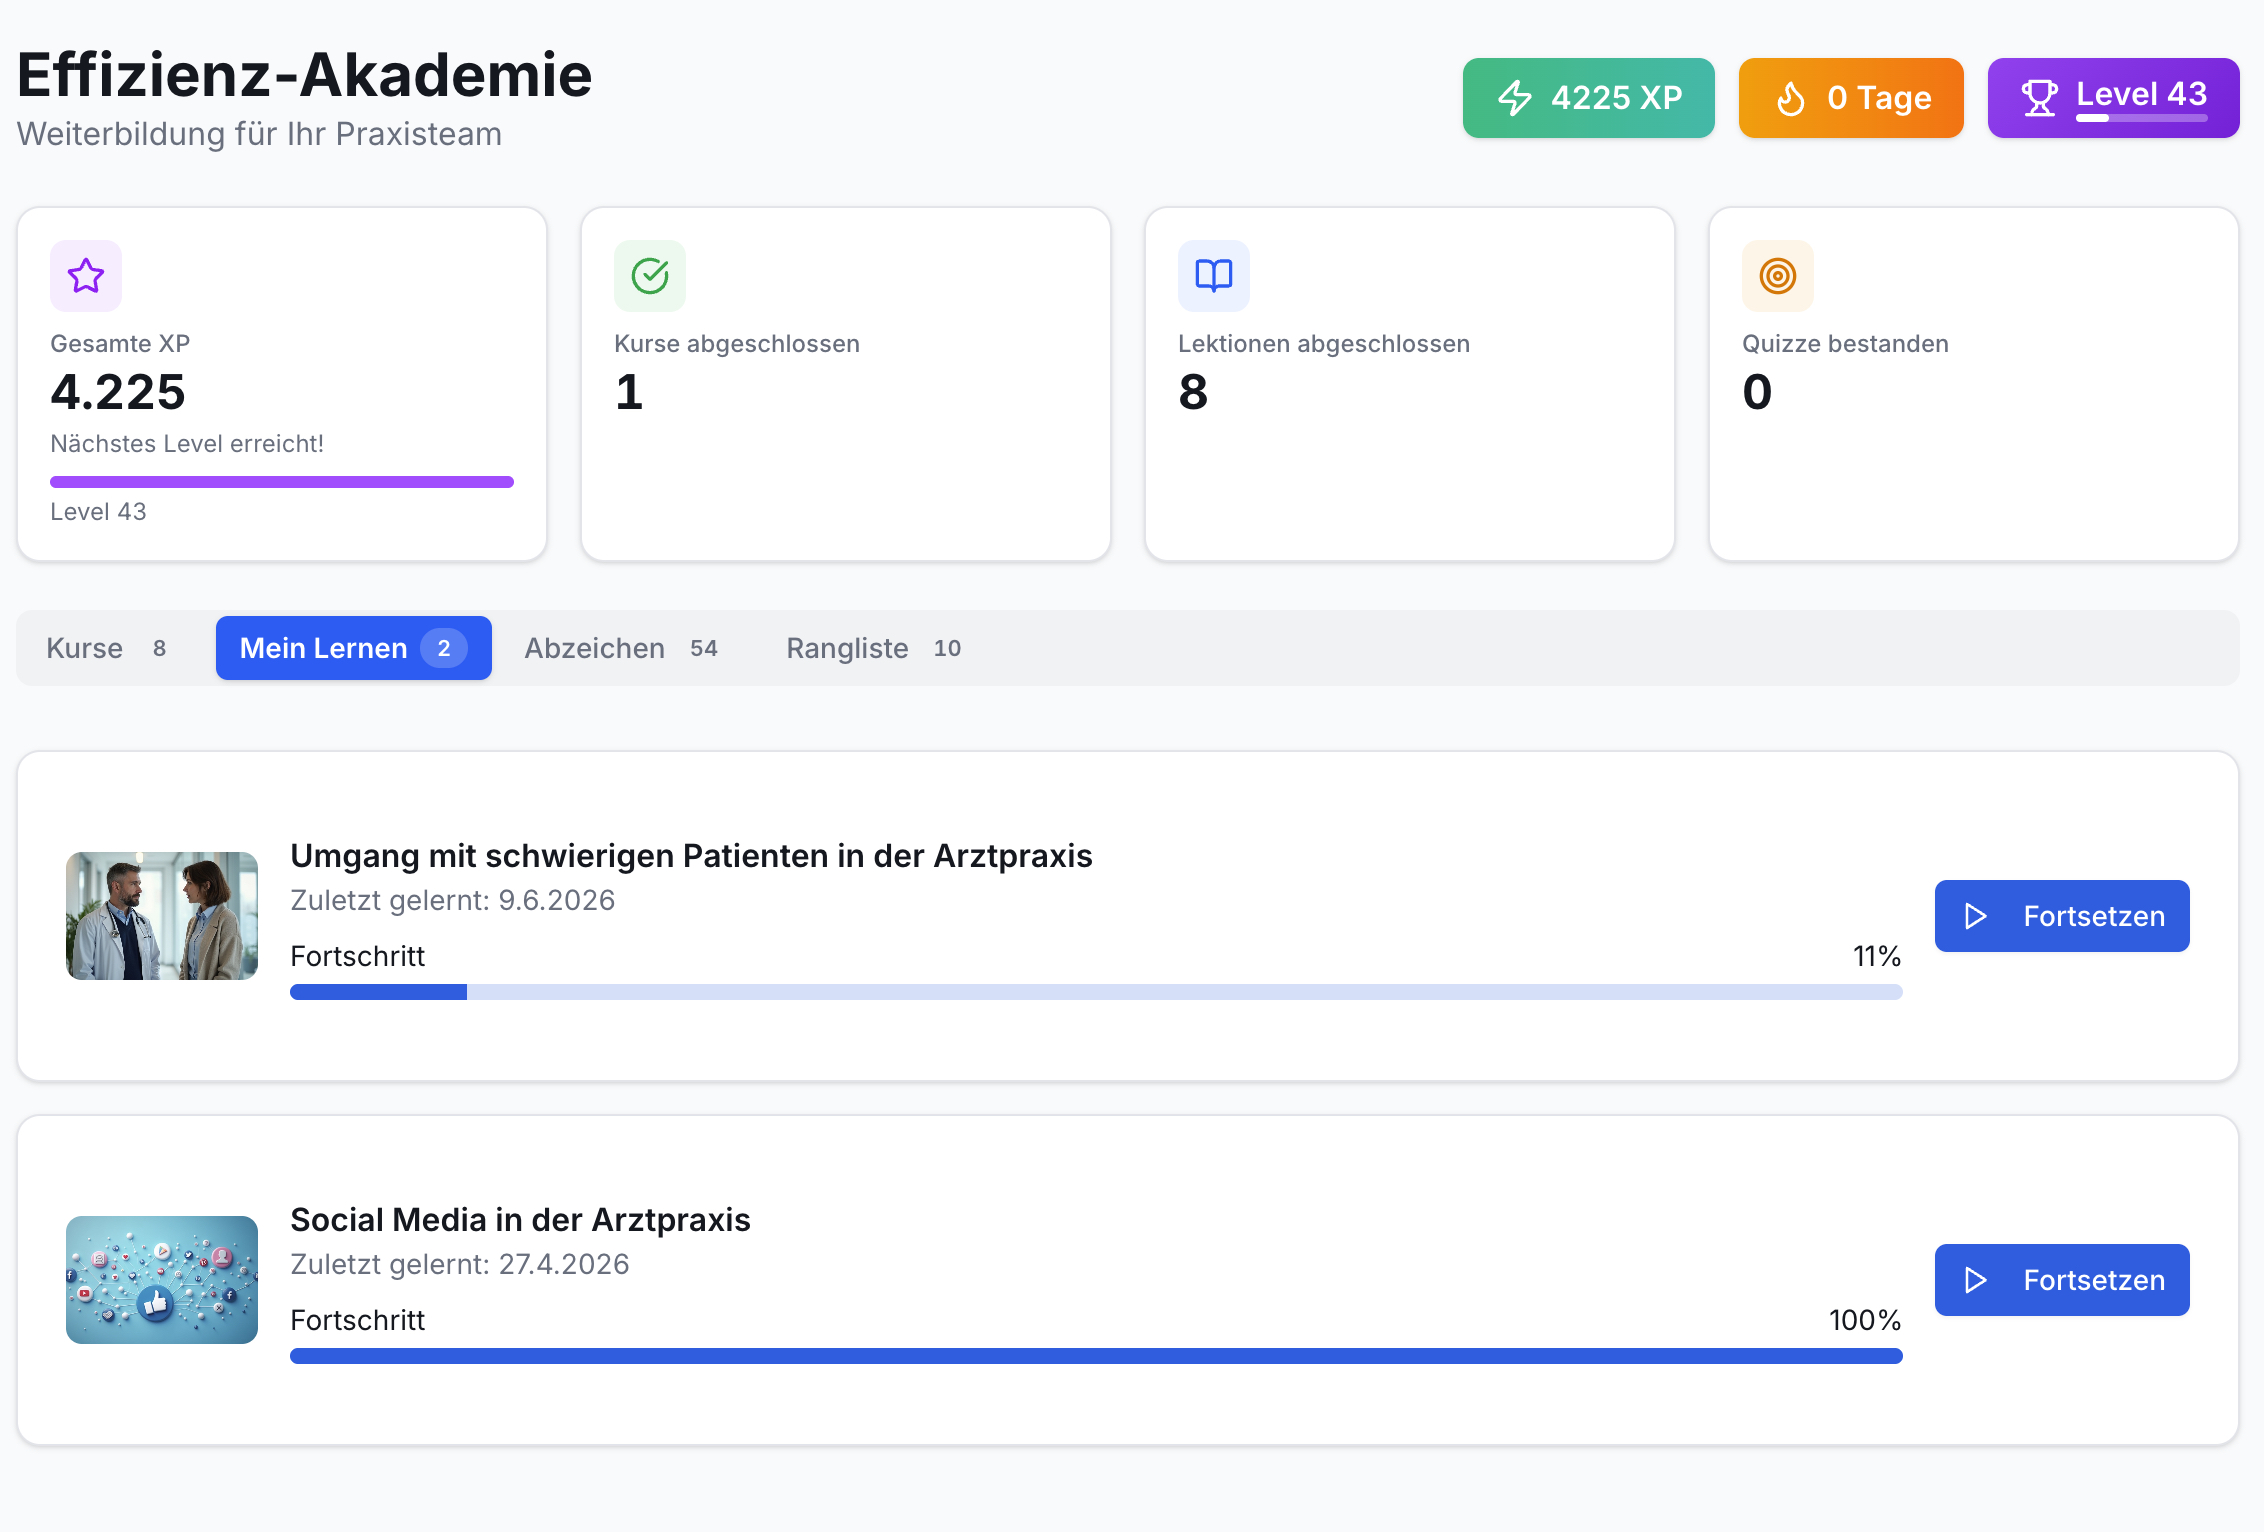The image size is (2264, 1532).
Task: Click the Social Media course thumbnail
Action: click(x=162, y=1280)
